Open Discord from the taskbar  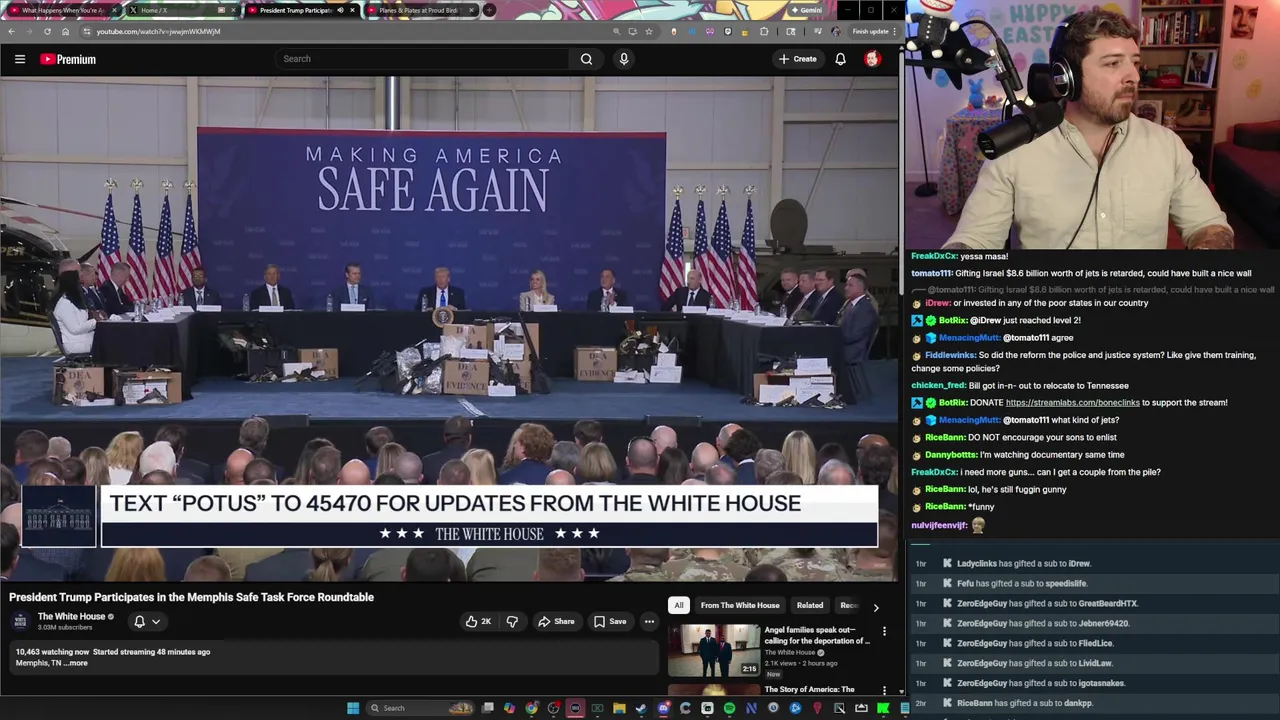(663, 708)
